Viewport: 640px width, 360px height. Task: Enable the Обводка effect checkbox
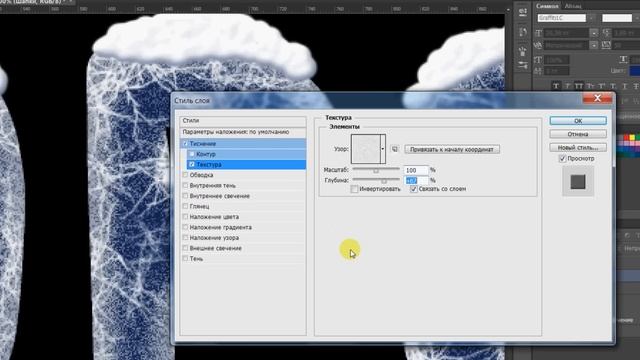(185, 175)
